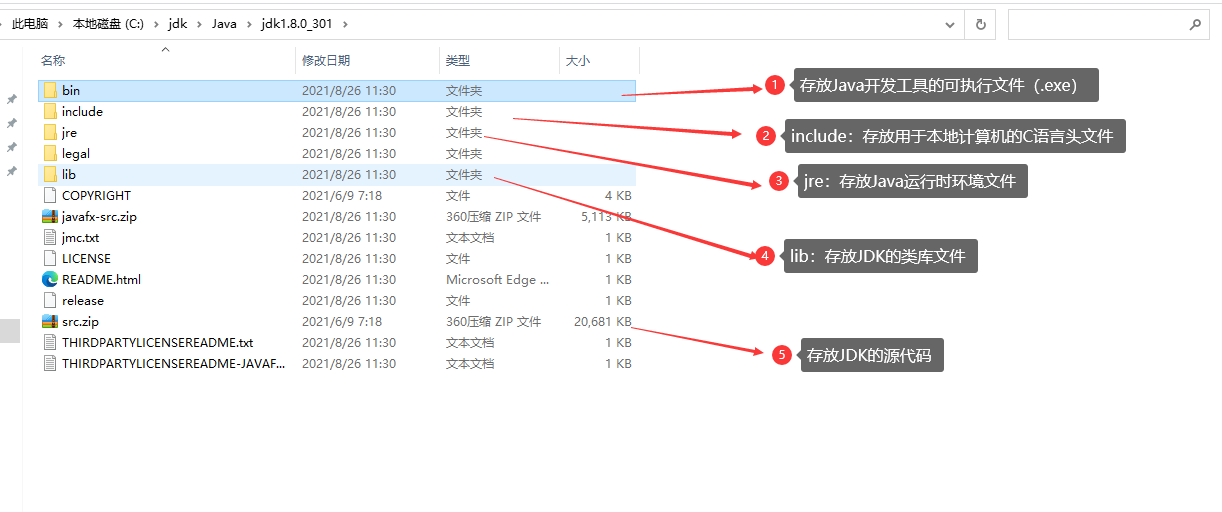The image size is (1222, 512).
Task: Select the file name THIRDPARTYLICENSEREADME.txt
Action: [x=157, y=342]
